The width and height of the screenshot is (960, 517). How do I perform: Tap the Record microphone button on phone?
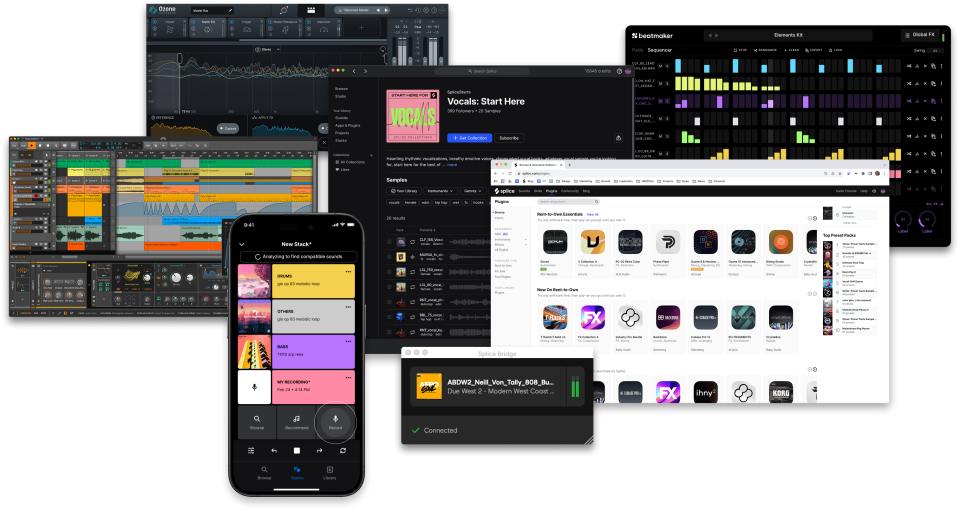(336, 422)
